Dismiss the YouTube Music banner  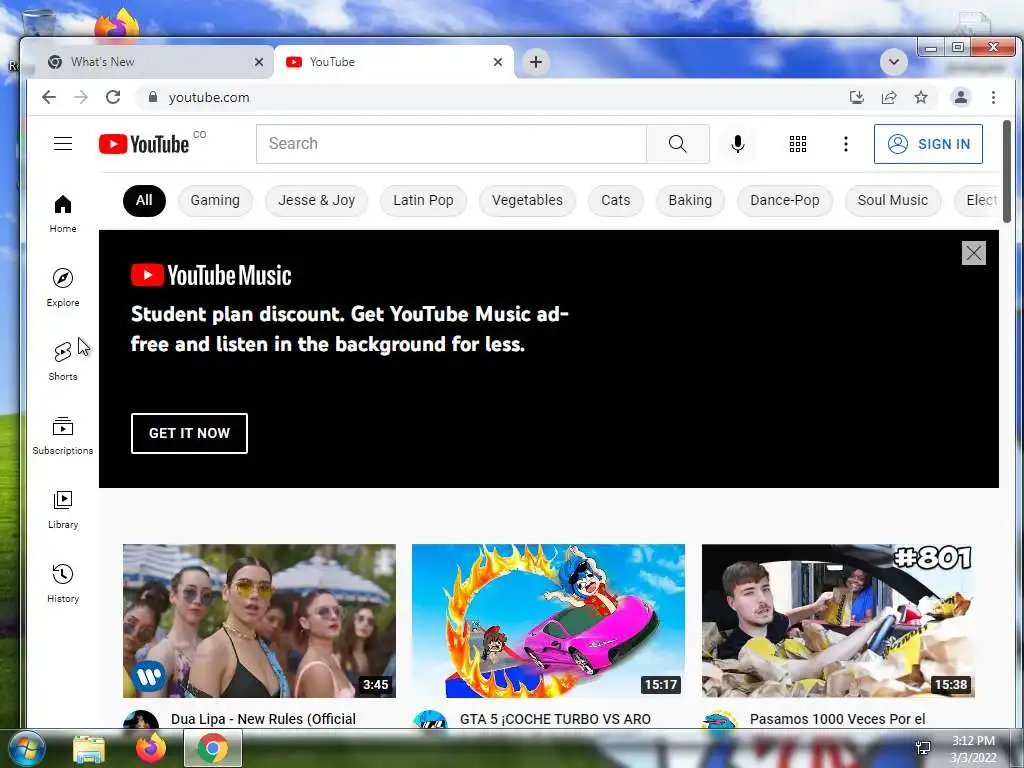pyautogui.click(x=974, y=253)
